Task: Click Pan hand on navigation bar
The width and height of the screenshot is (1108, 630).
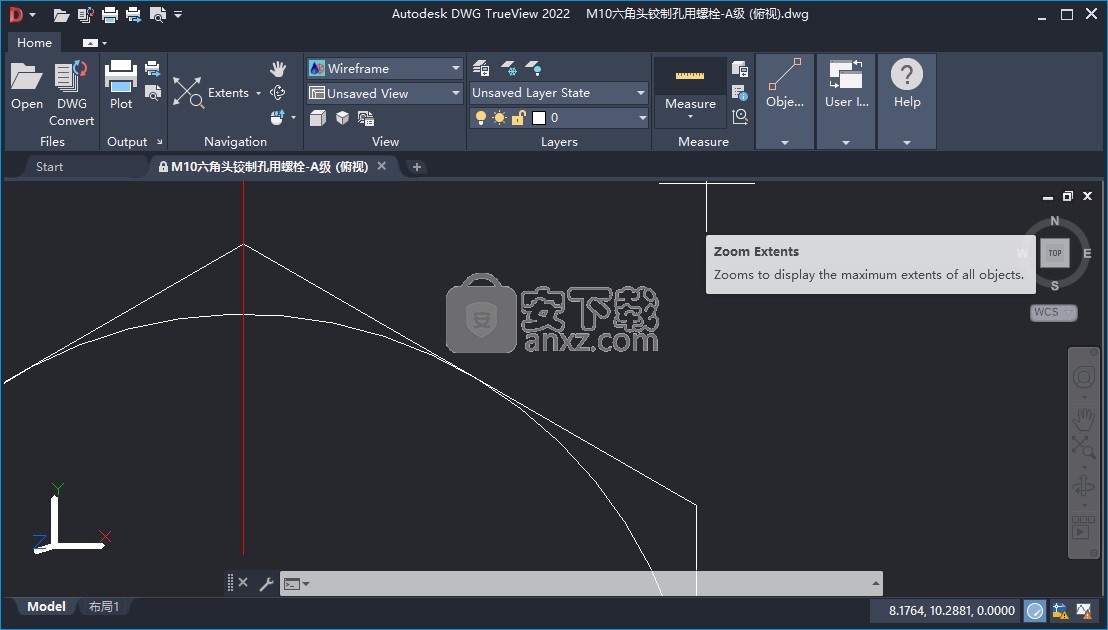Action: pos(1083,419)
